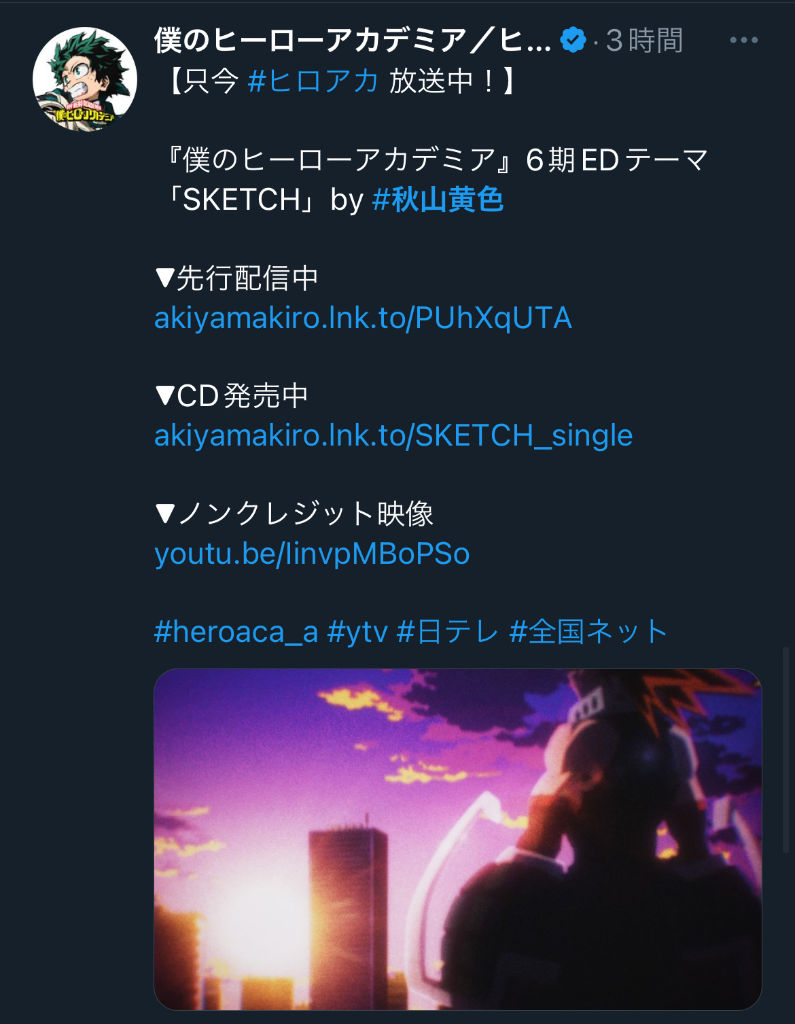Click the 3時間 timestamp
Screen dimensions: 795x1024
click(644, 40)
